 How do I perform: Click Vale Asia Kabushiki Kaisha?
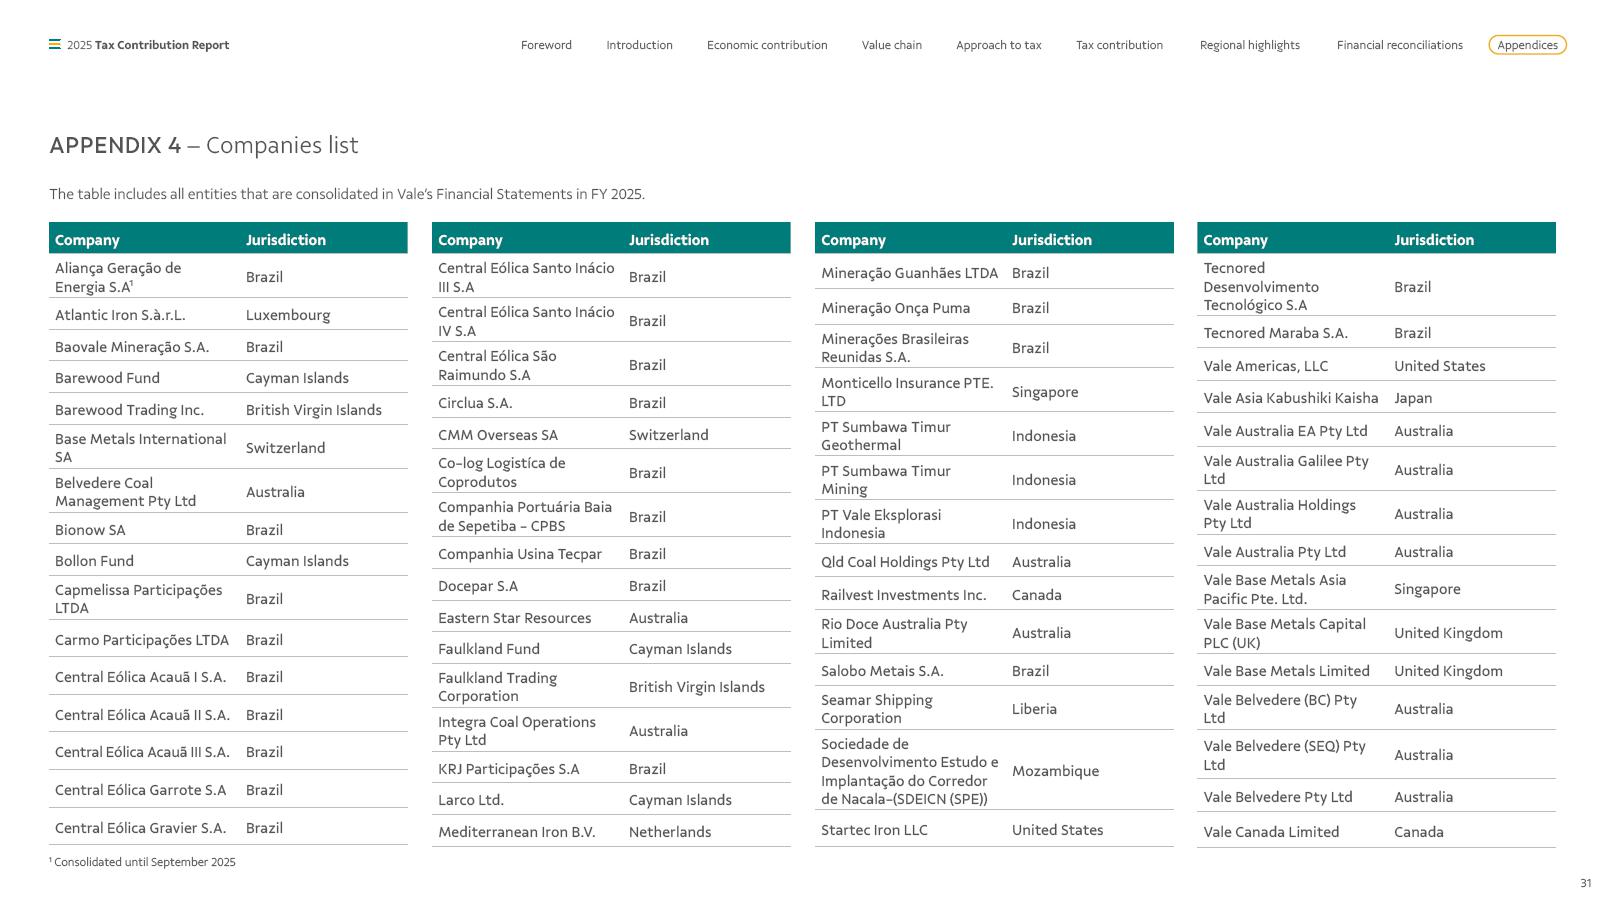1291,398
